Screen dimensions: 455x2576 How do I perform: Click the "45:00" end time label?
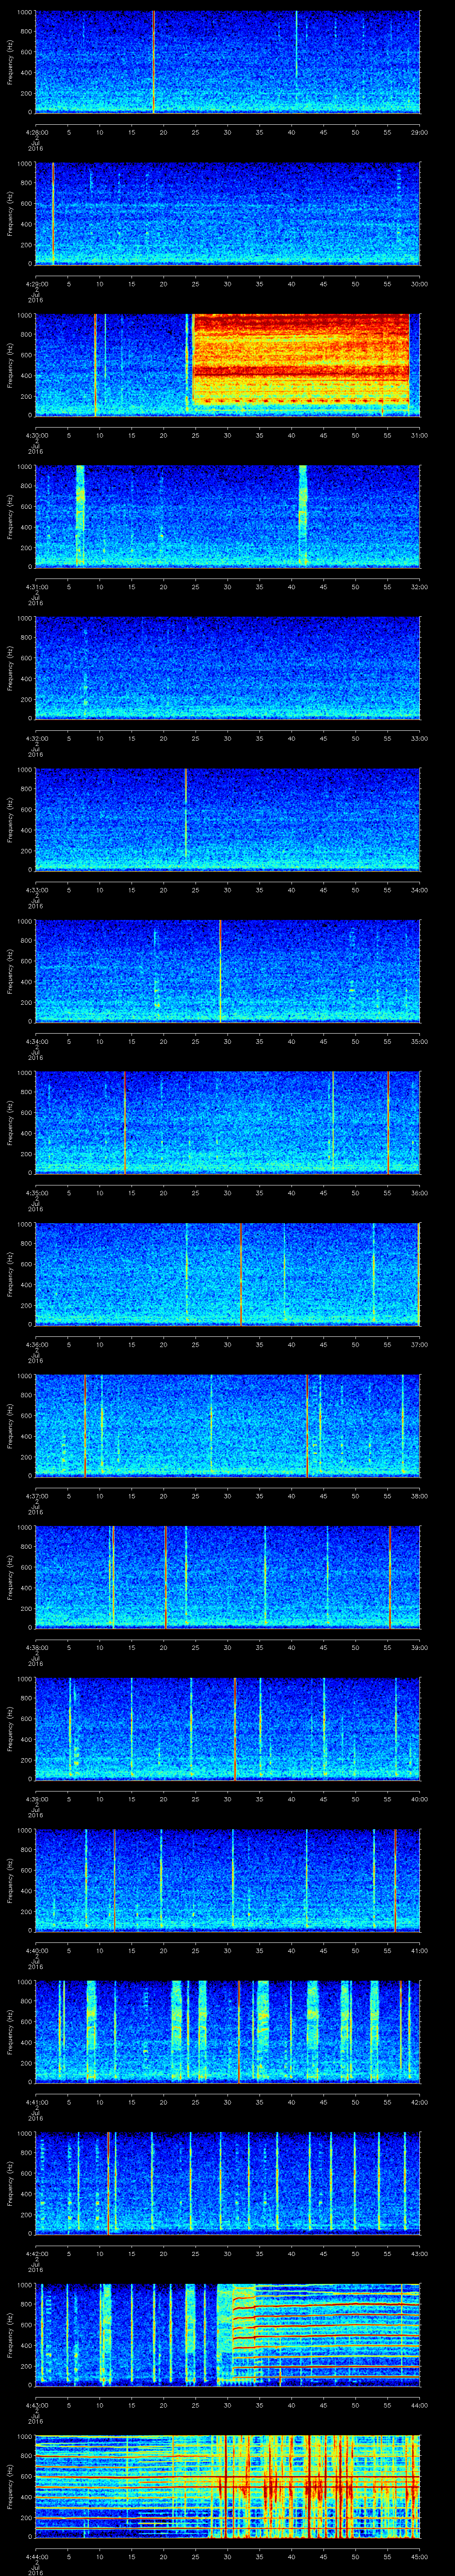(x=420, y=2556)
